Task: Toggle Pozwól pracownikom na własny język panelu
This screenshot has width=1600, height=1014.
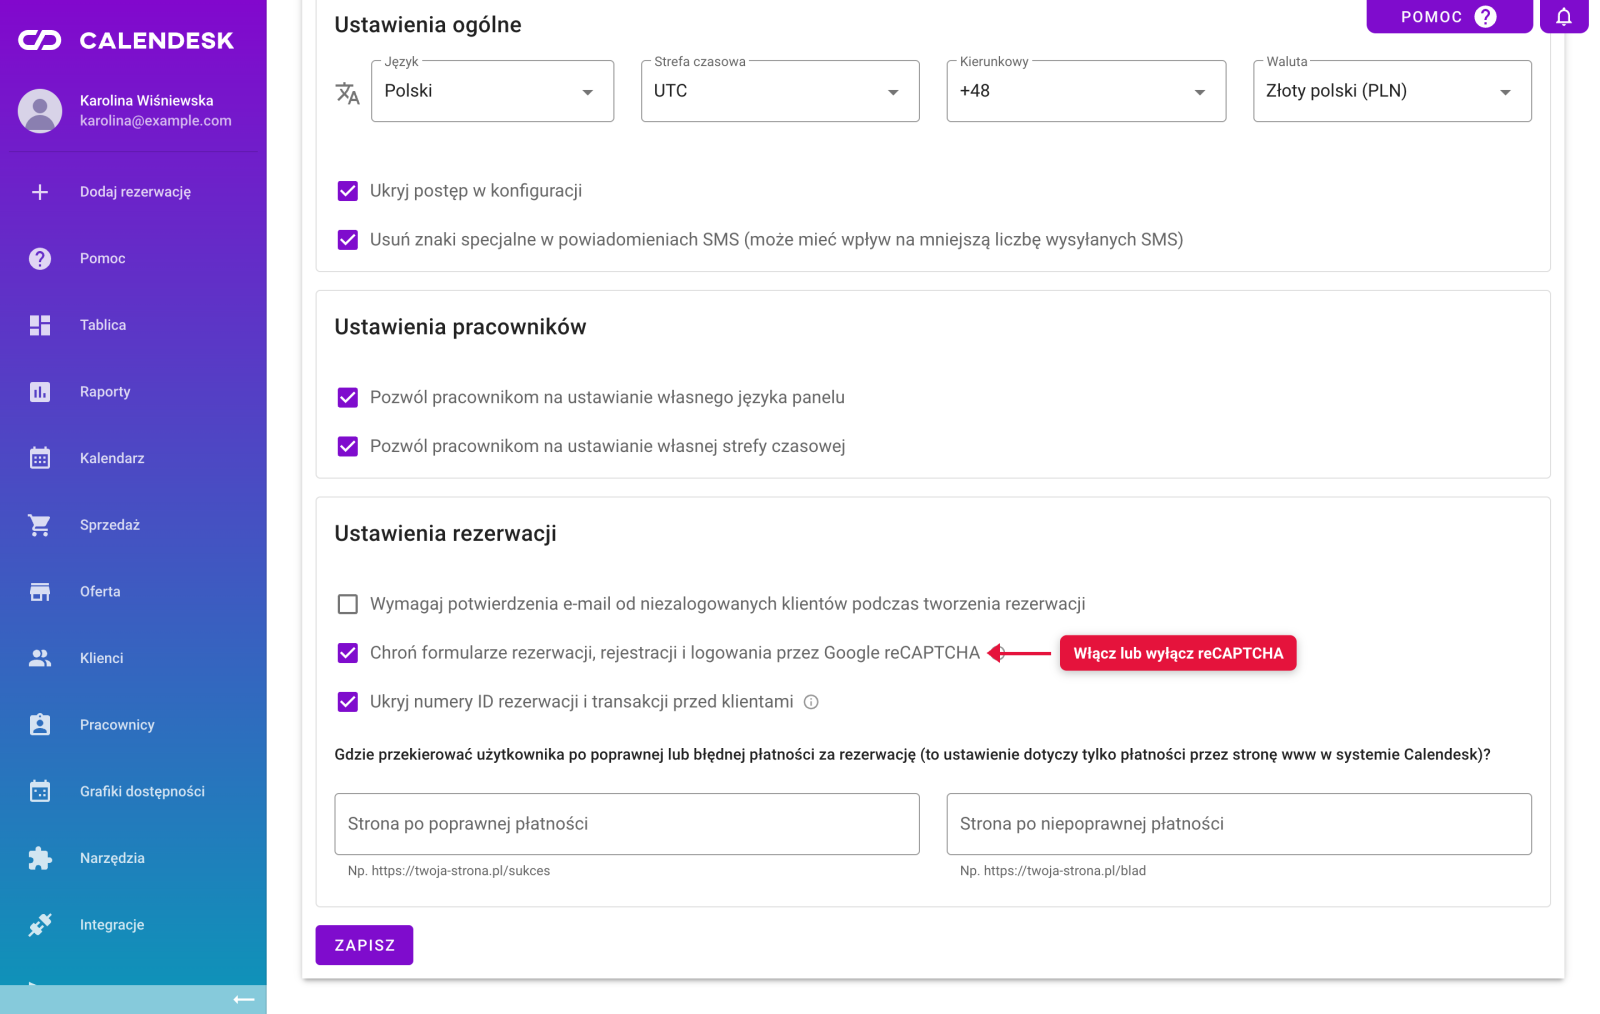Action: point(348,398)
